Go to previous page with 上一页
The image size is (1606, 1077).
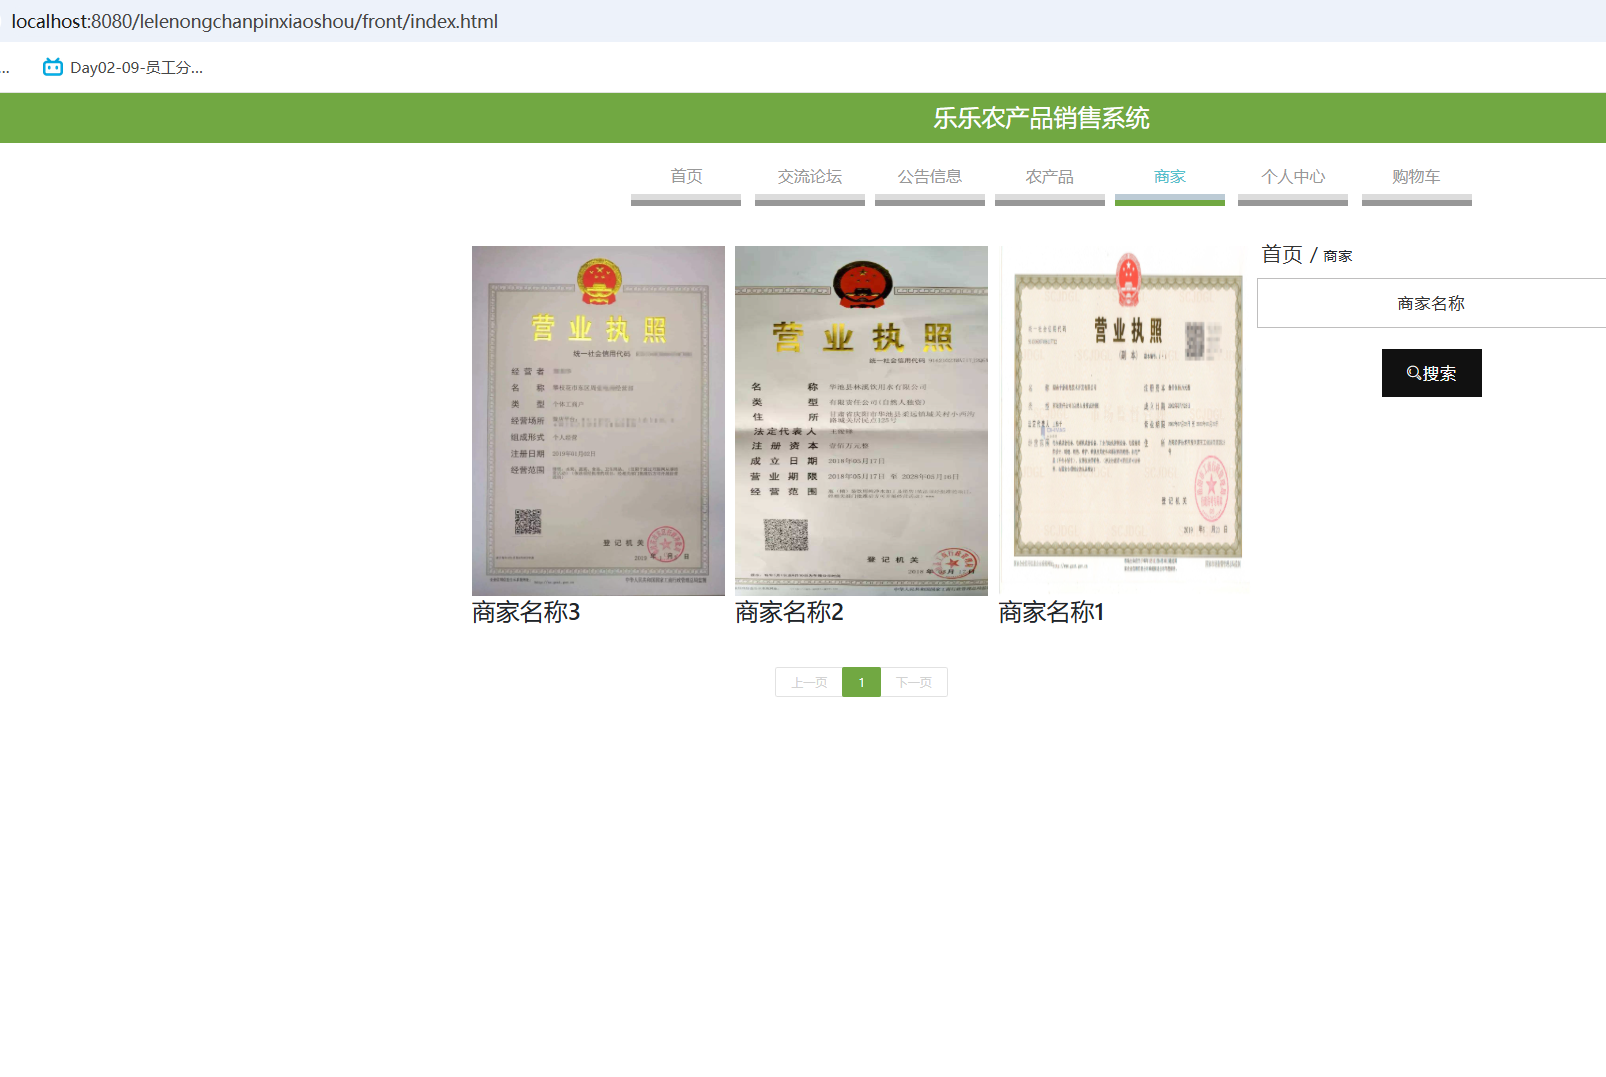809,682
